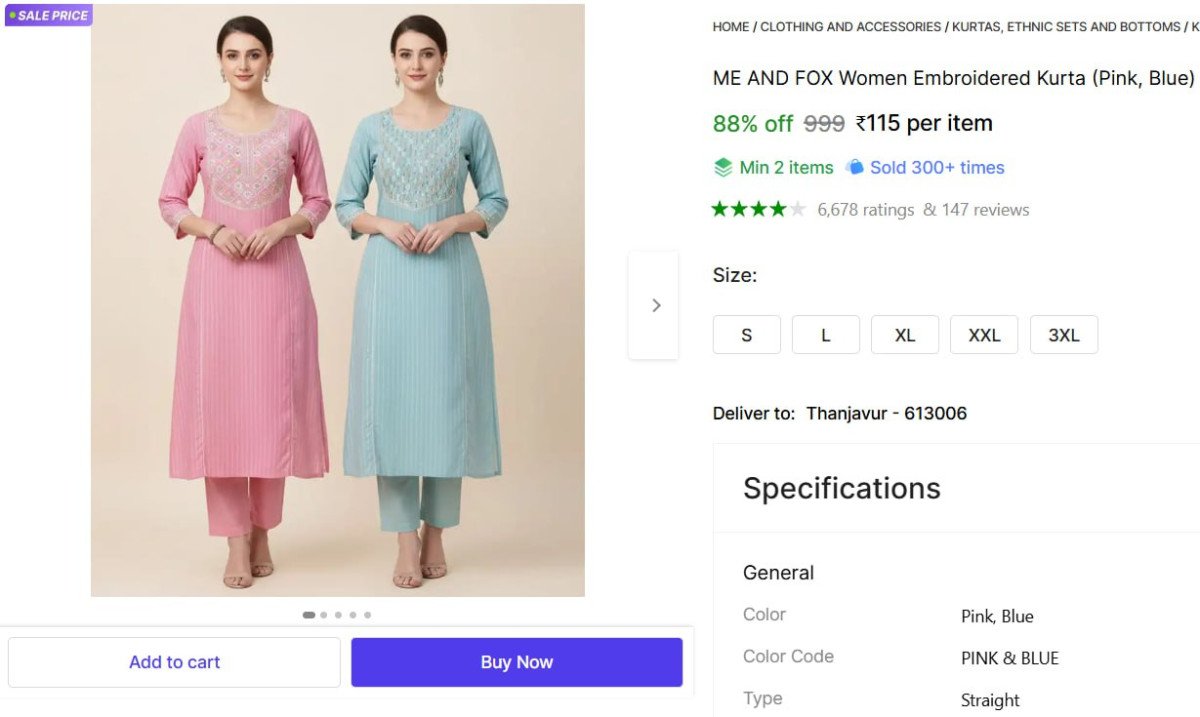View the 6,678 ratings
The image size is (1200, 717).
tap(865, 210)
